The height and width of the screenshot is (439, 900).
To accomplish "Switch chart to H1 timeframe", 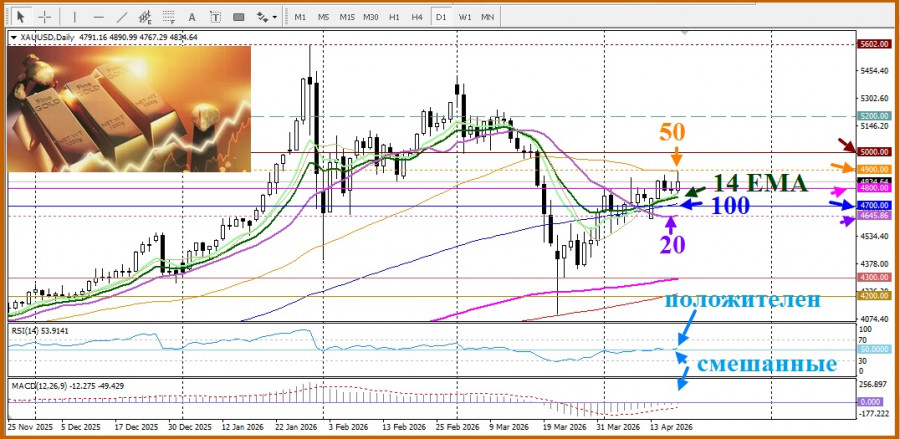I will (394, 17).
